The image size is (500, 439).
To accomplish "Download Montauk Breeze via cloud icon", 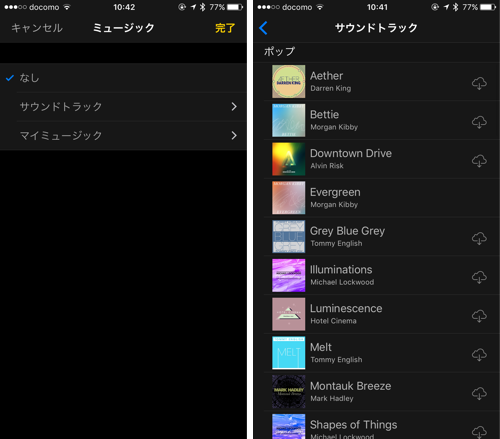I will pos(479,393).
